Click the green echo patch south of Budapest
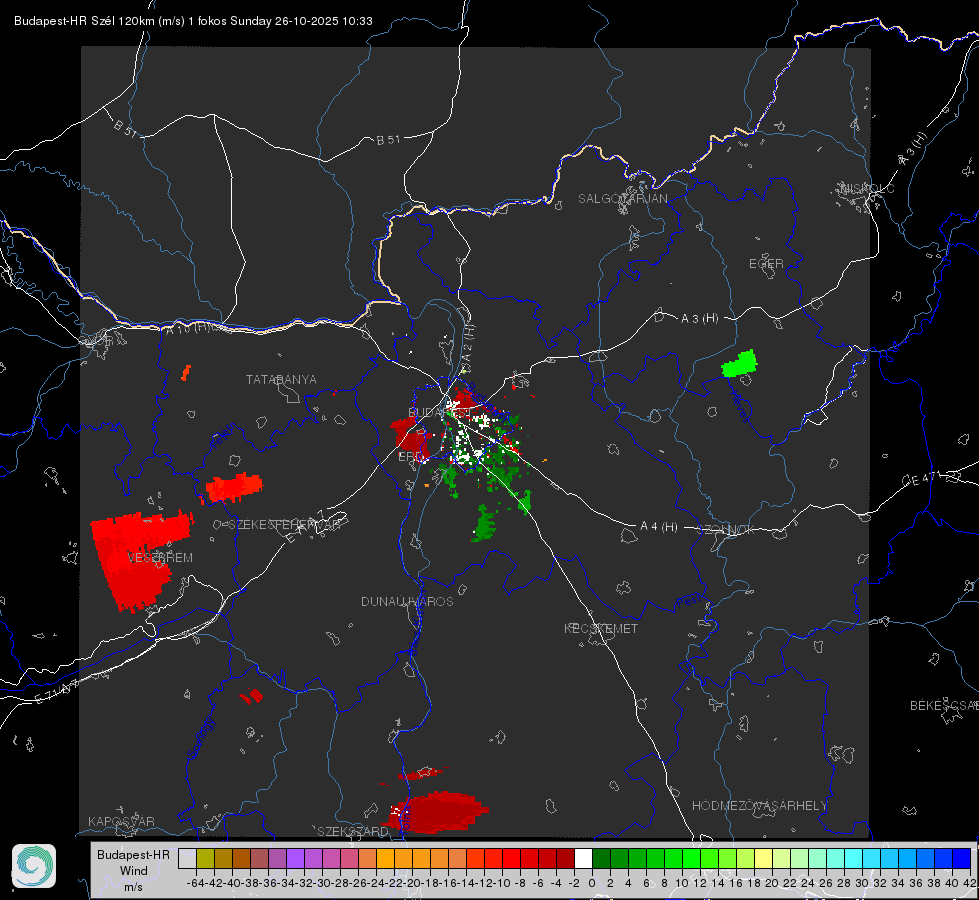Image resolution: width=979 pixels, height=900 pixels. pyautogui.click(x=485, y=523)
